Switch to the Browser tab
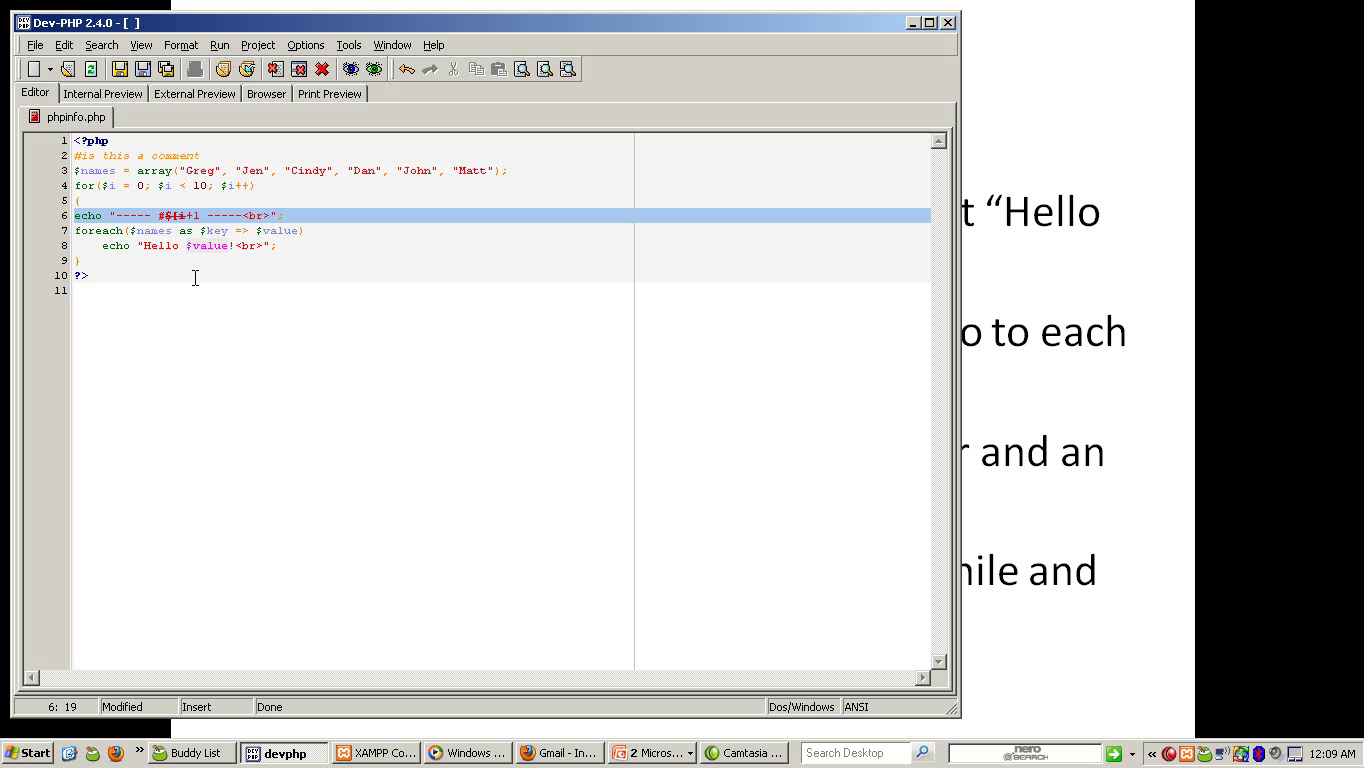The image size is (1364, 768). coord(266,94)
